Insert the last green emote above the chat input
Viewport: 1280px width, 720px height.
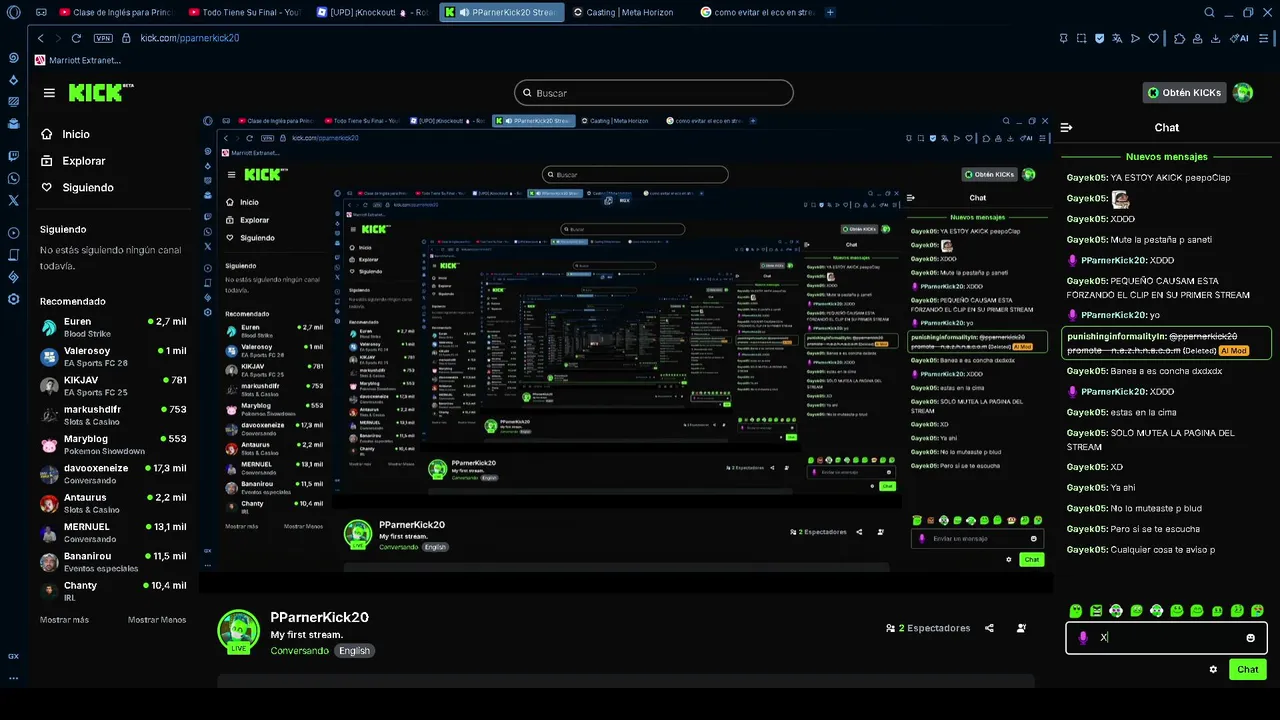[1257, 610]
